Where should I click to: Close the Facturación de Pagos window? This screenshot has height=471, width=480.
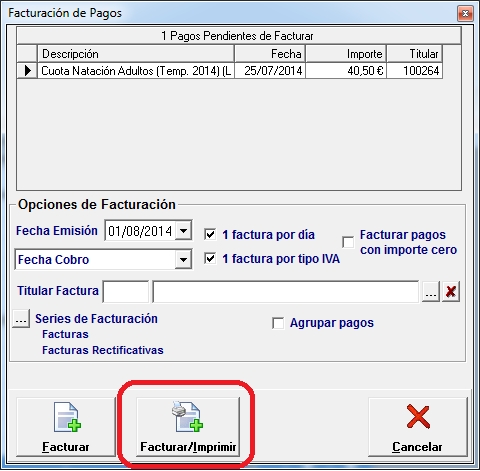click(x=465, y=13)
